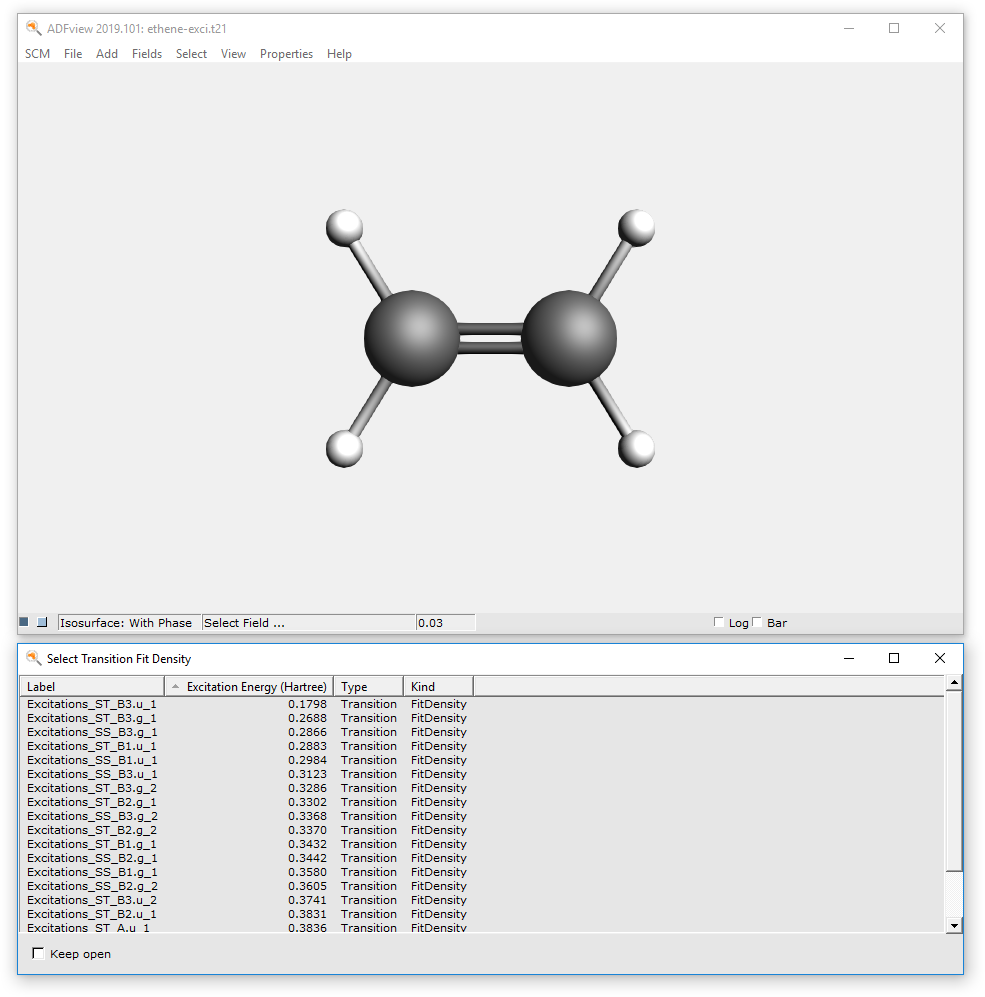Viewport: 985px width, 997px height.
Task: Click the ADFview app icon in title bar
Action: (x=33, y=28)
